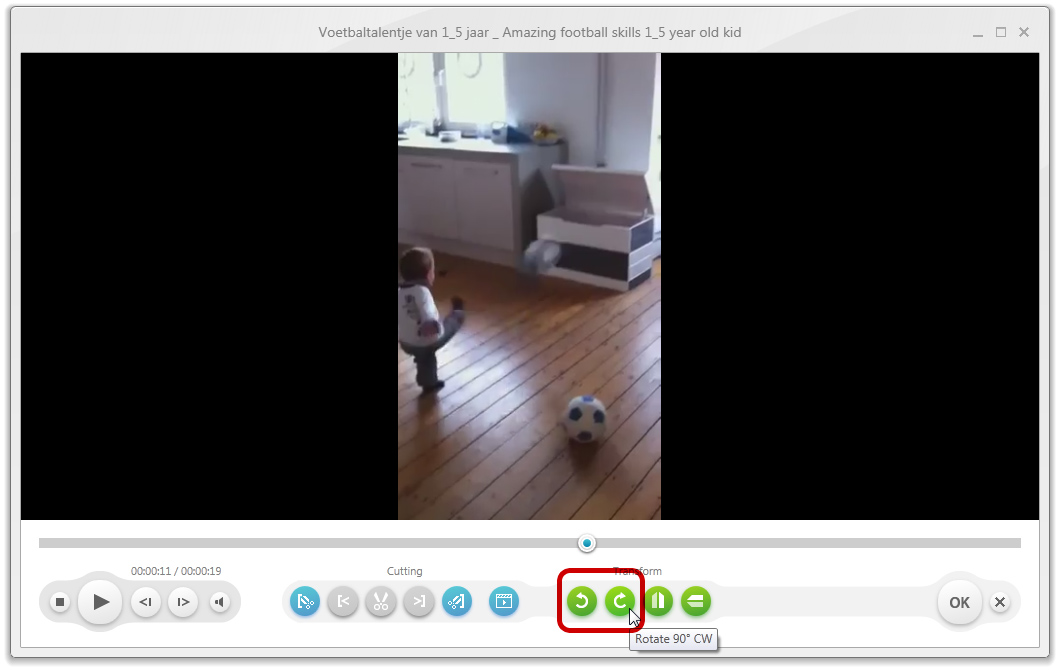This screenshot has width=1060, height=670.
Task: Maximize the editor window
Action: [x=1001, y=32]
